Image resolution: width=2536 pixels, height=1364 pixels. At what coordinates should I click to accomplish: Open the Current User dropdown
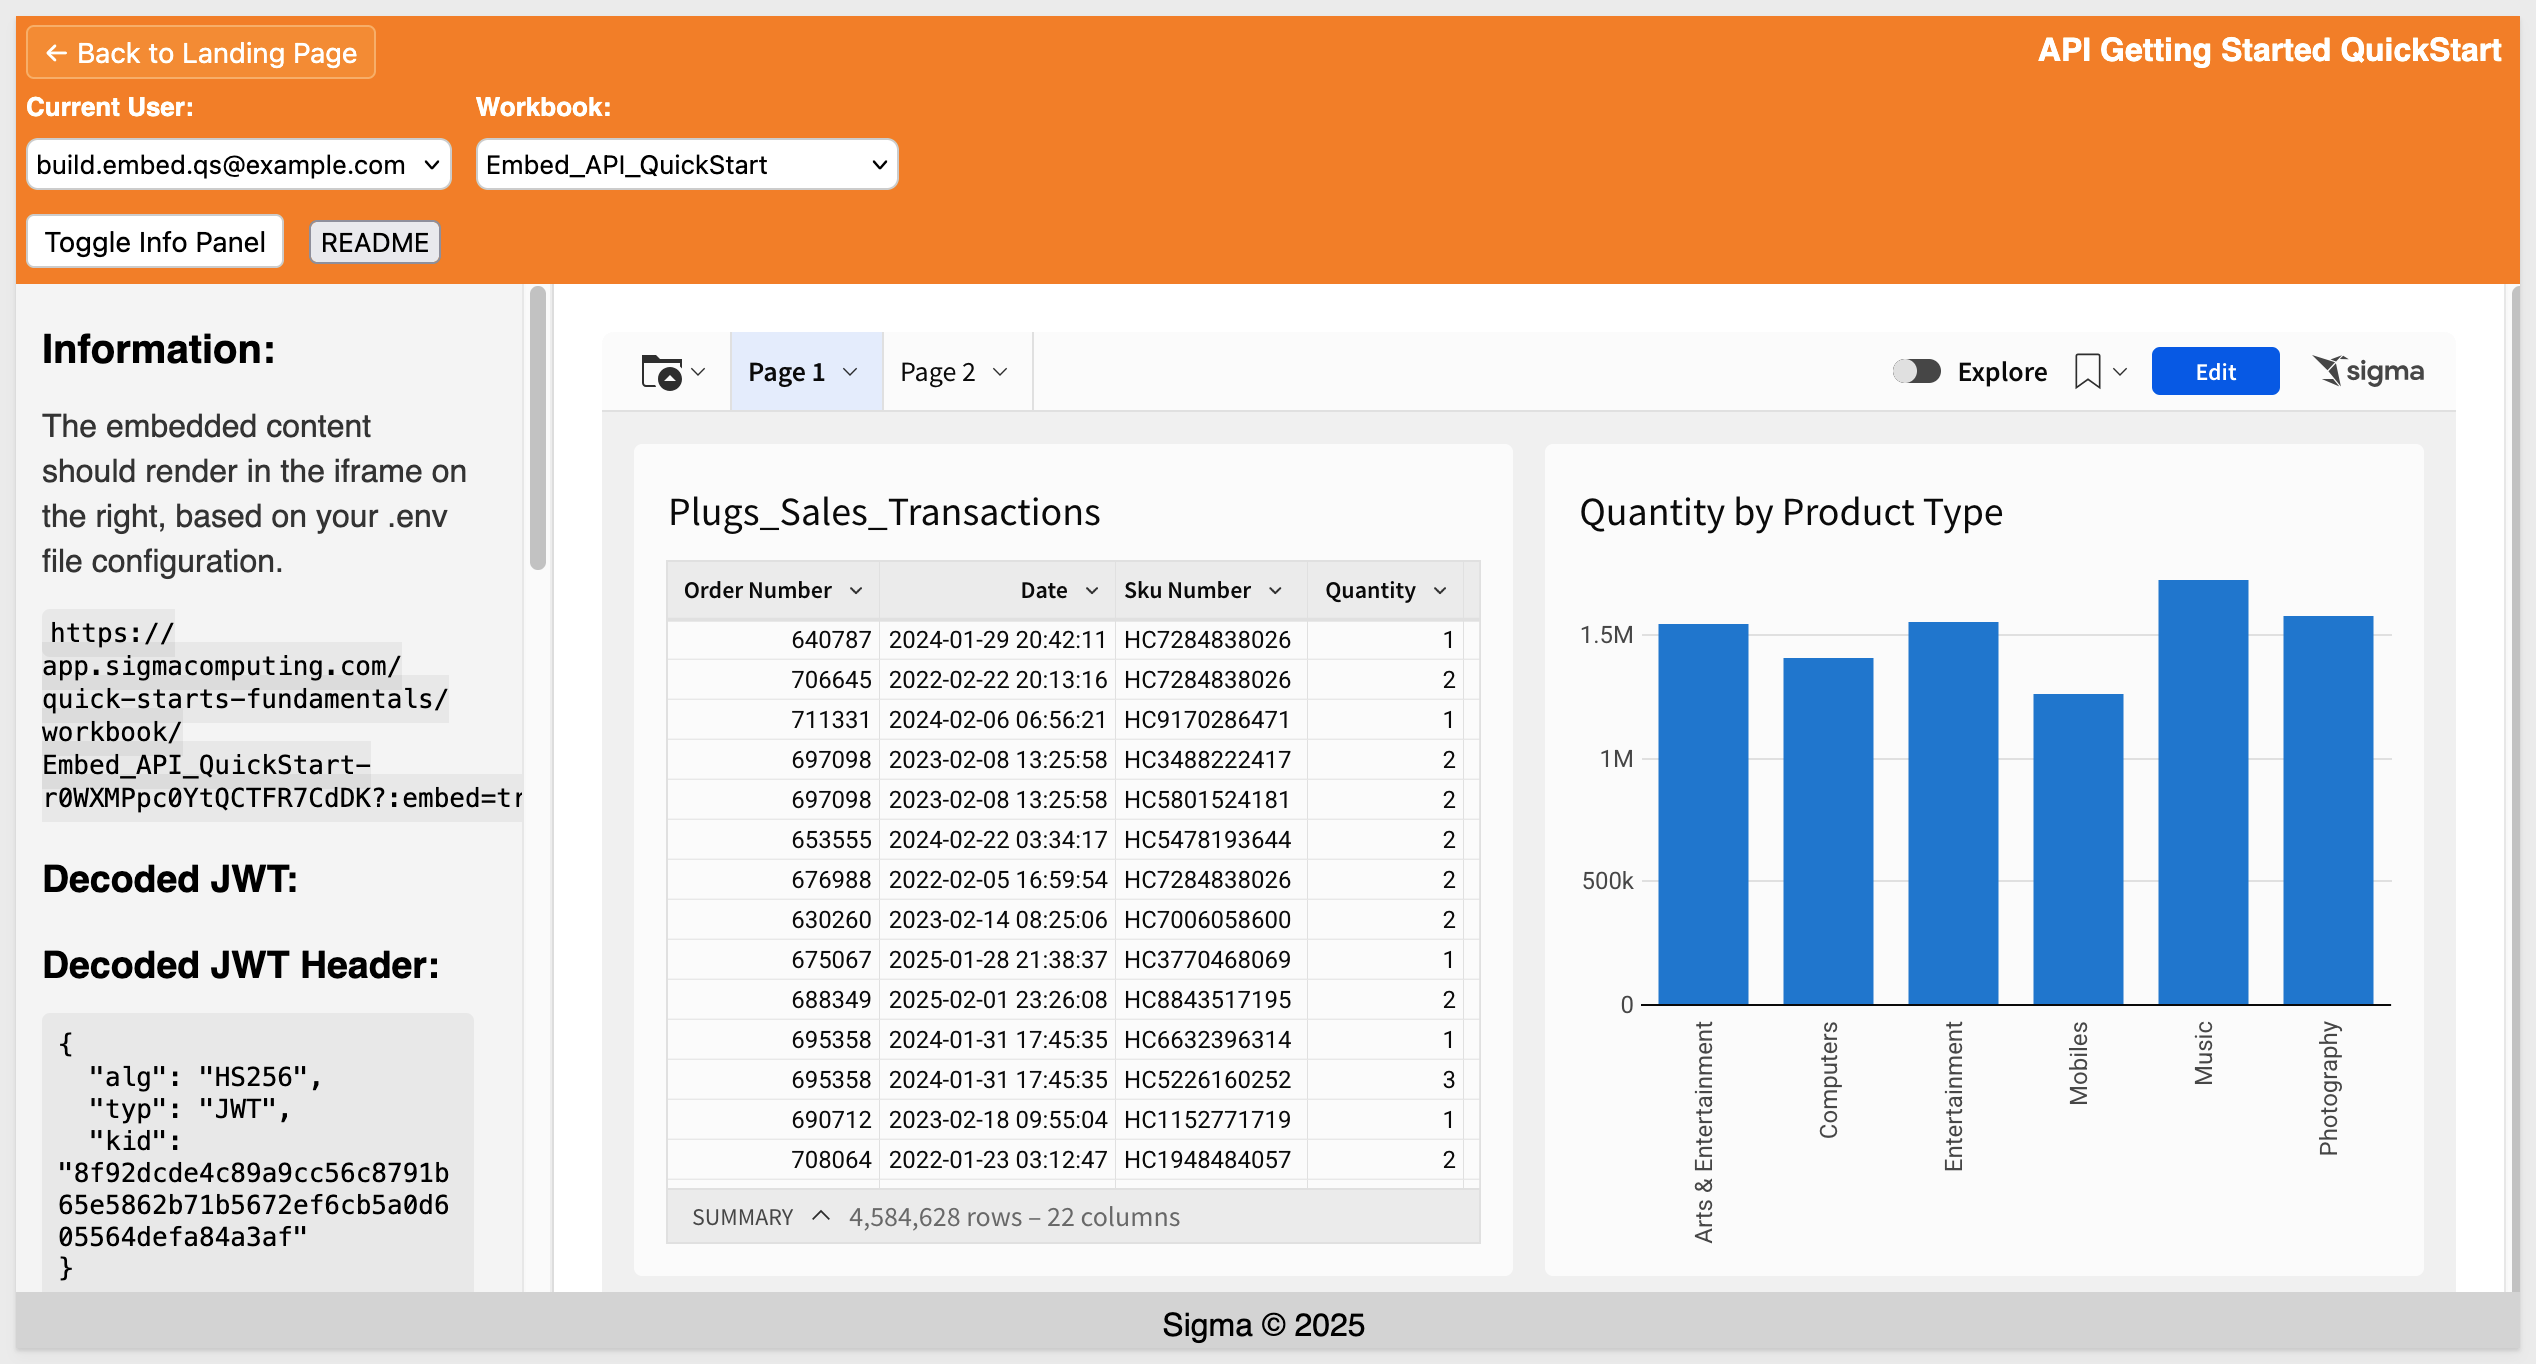238,164
